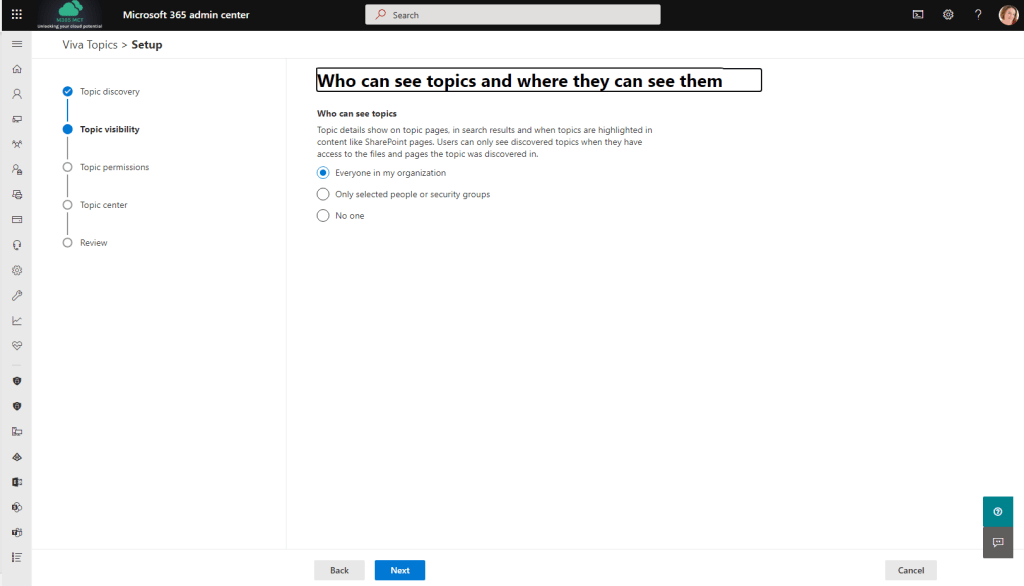Open the Reports chart icon in sidebar

tap(16, 320)
